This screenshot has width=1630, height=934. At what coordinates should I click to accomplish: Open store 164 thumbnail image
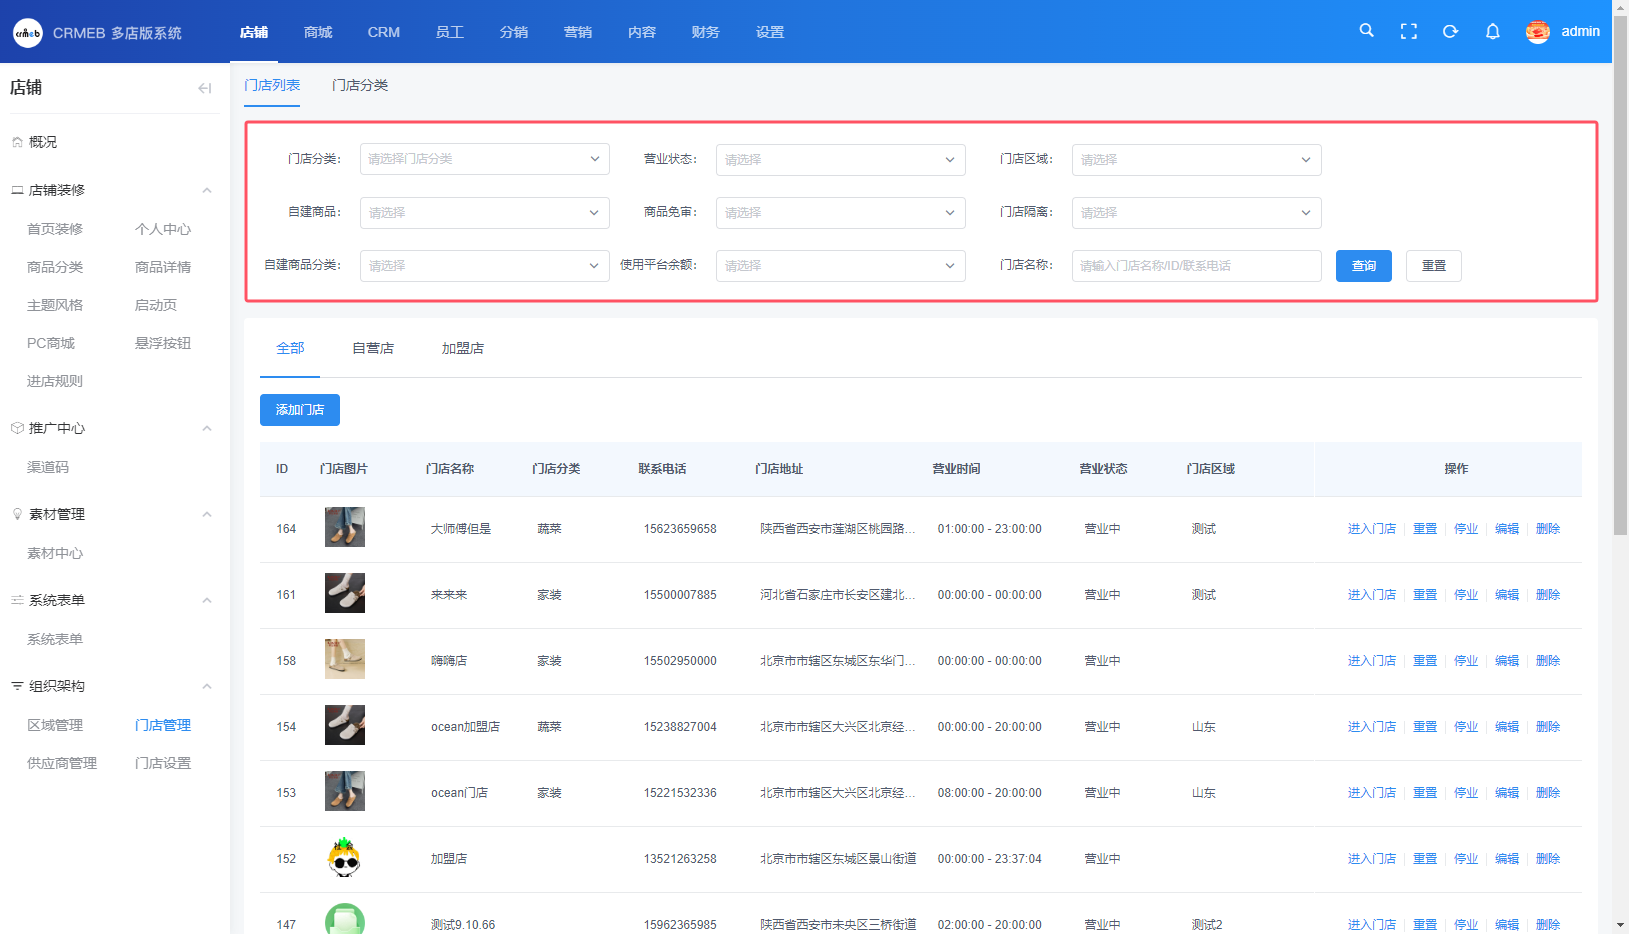pos(345,527)
